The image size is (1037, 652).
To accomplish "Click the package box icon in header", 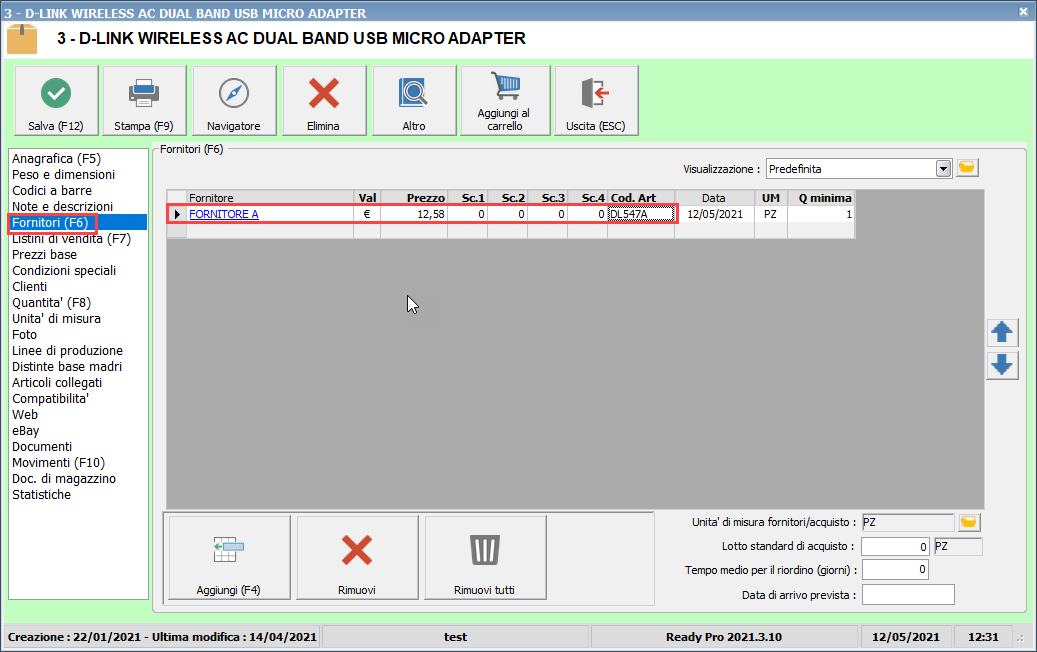I will [22, 39].
